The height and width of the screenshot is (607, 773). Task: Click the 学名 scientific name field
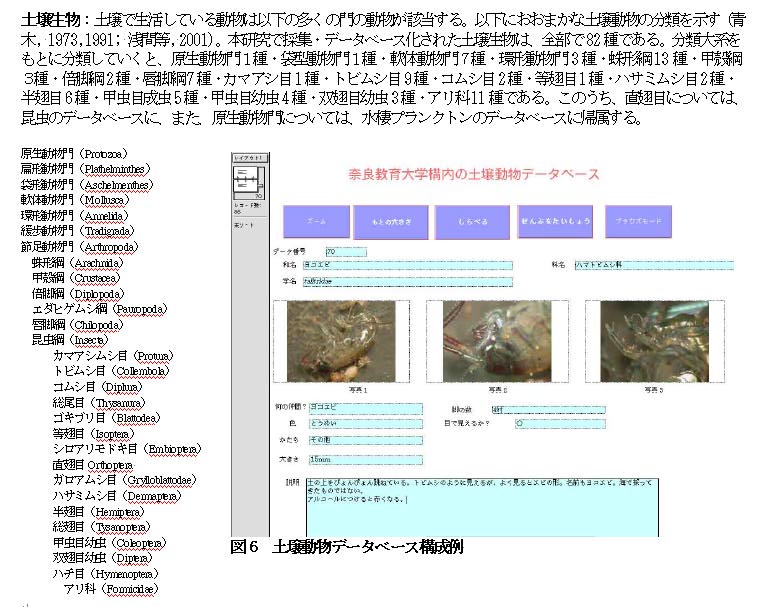pyautogui.click(x=407, y=282)
